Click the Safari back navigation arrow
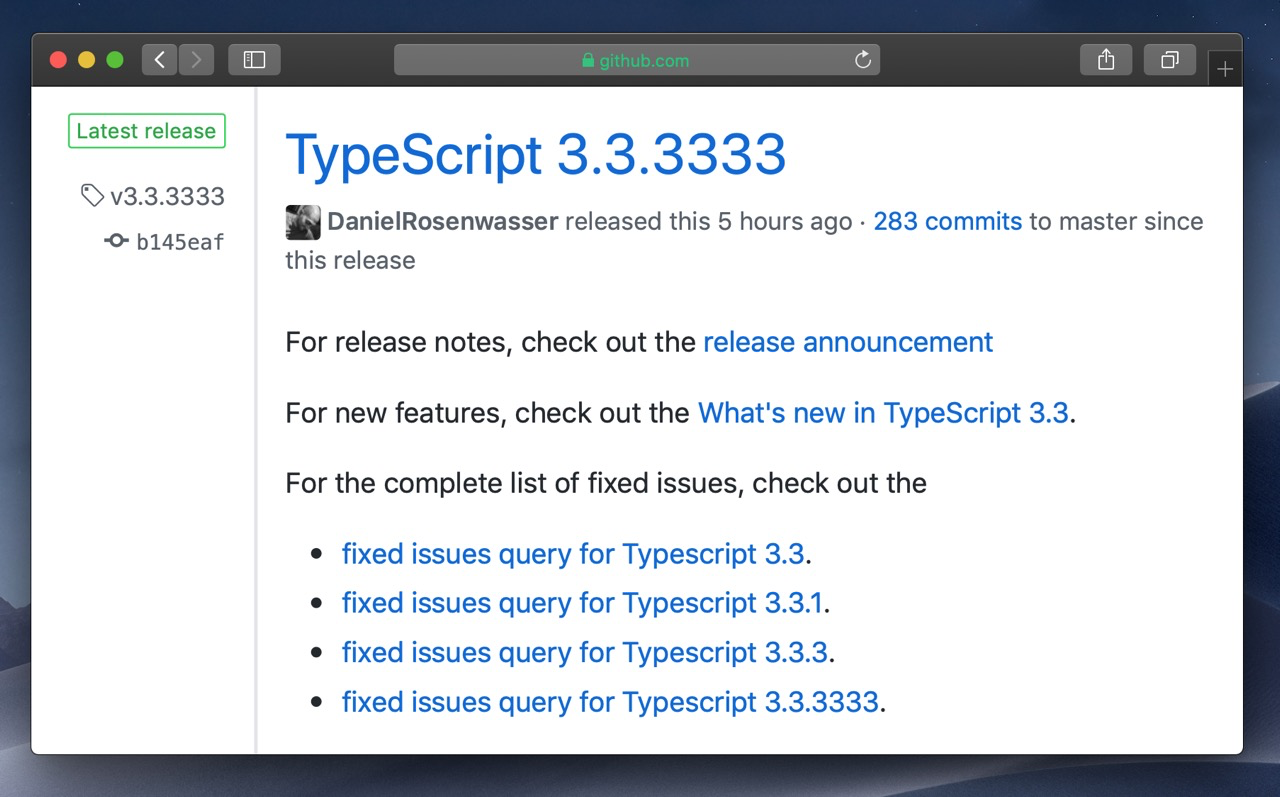Viewport: 1280px width, 797px height. [x=160, y=60]
